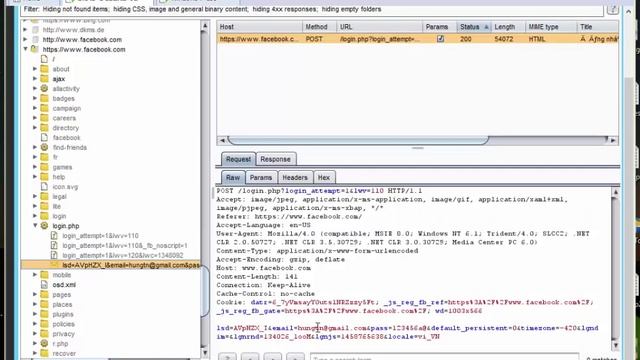
Task: Expand the privacy folder
Action: 36,333
